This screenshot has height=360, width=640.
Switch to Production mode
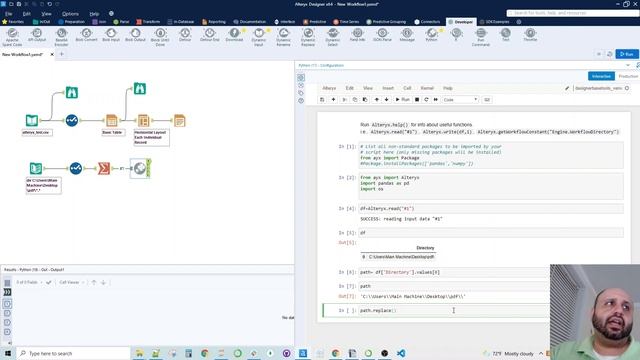(628, 76)
